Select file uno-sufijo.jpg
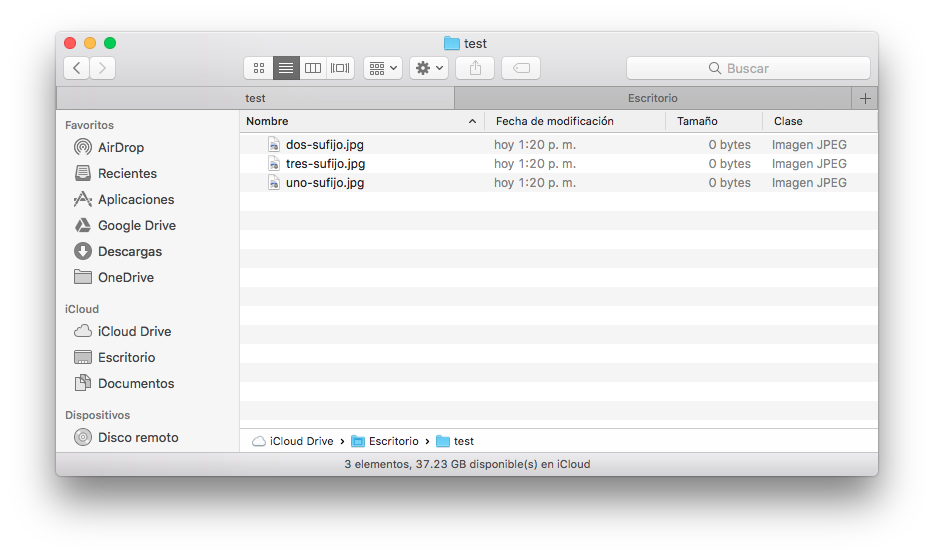Image resolution: width=934 pixels, height=556 pixels. [x=325, y=182]
